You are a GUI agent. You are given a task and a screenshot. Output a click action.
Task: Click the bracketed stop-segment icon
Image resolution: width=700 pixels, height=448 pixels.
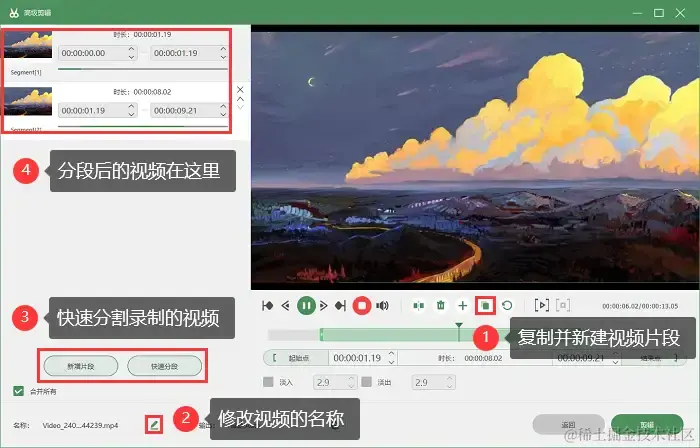click(563, 306)
